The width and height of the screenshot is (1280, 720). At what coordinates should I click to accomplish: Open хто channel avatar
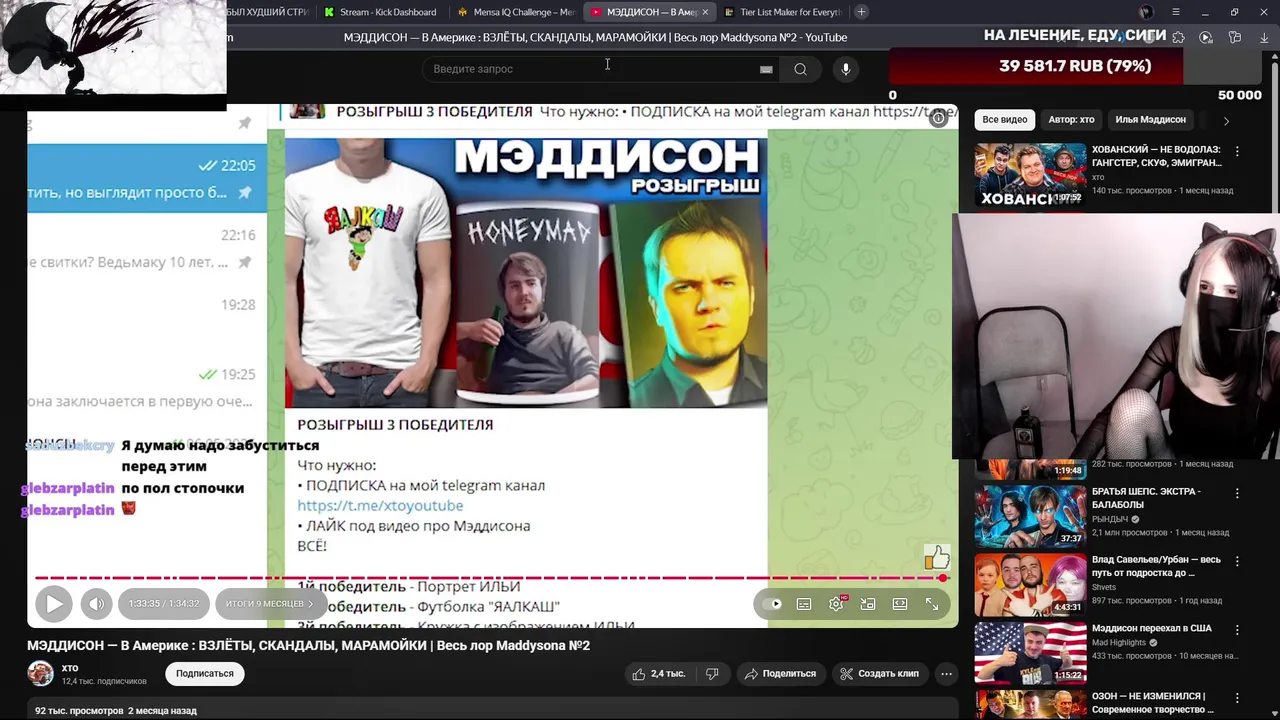[x=41, y=673]
